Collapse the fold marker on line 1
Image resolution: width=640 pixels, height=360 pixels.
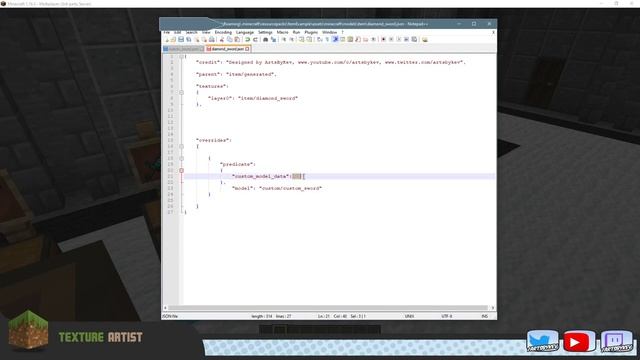[x=181, y=57]
